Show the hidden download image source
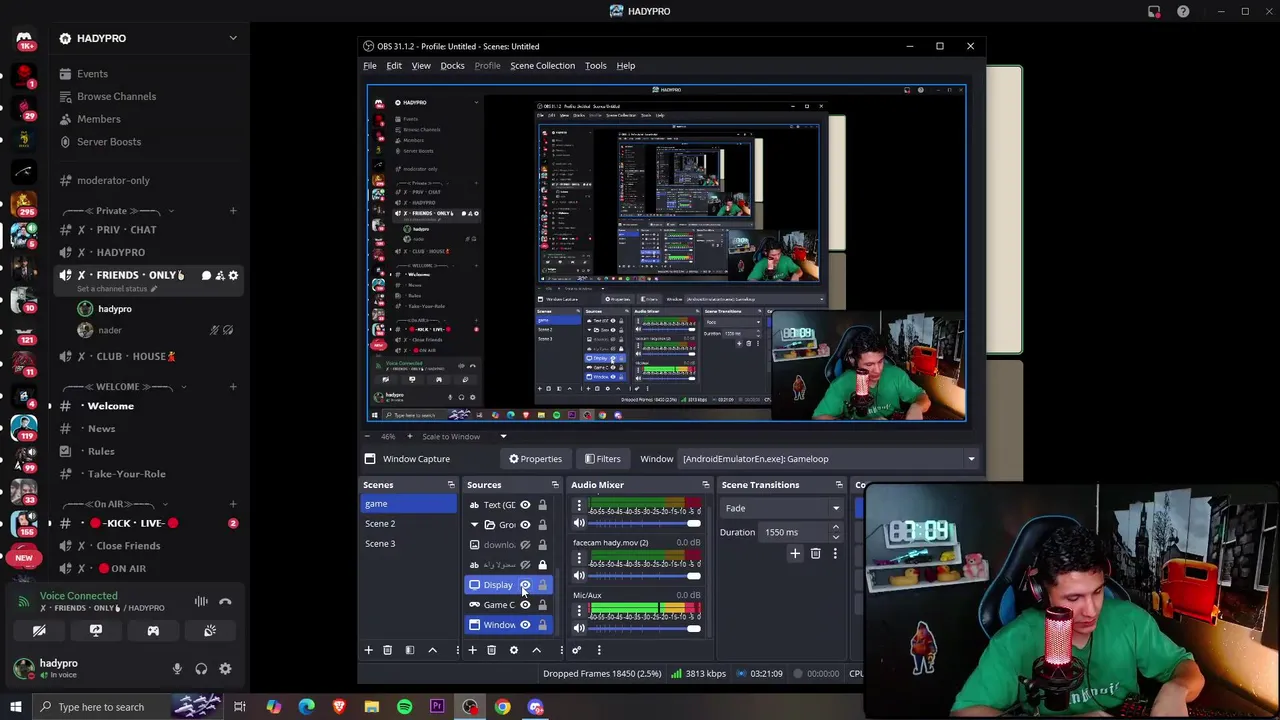This screenshot has height=720, width=1280. click(525, 545)
